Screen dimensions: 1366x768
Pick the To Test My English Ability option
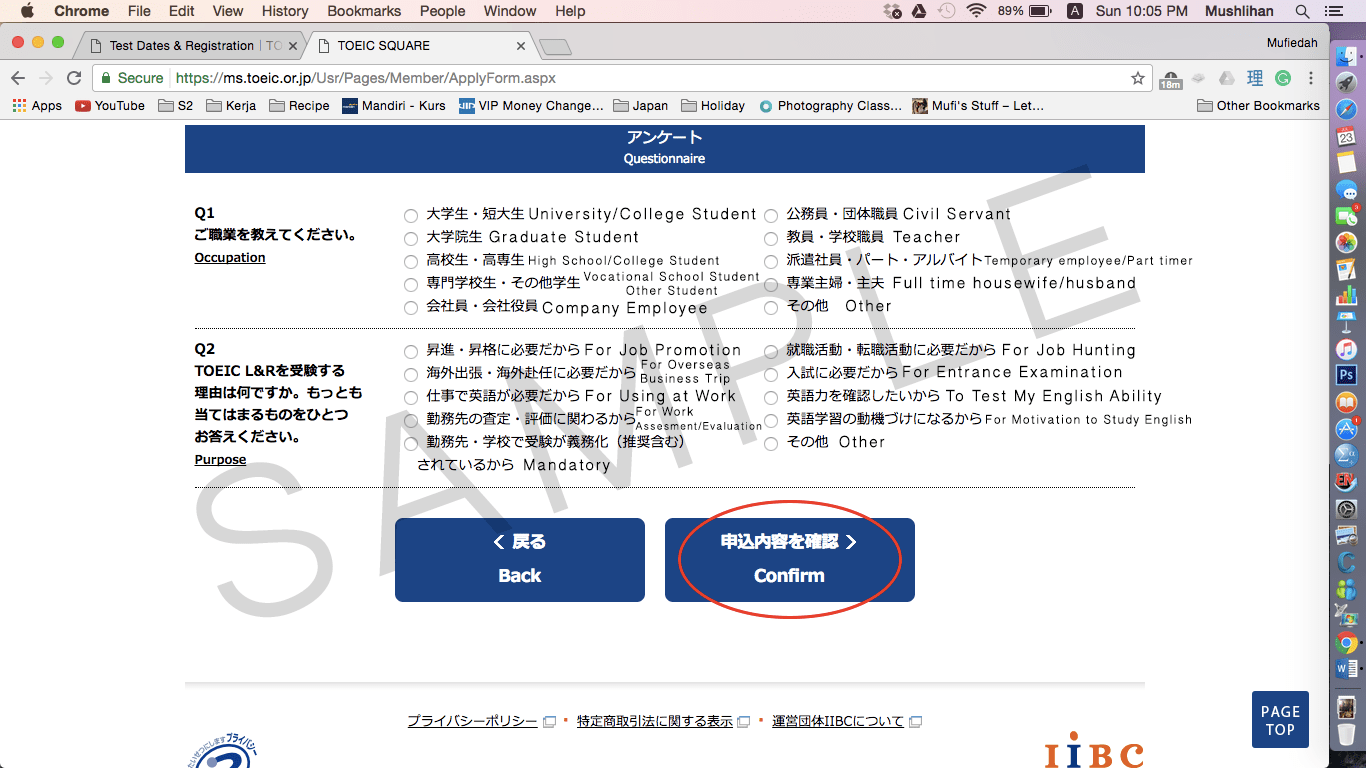tap(771, 398)
